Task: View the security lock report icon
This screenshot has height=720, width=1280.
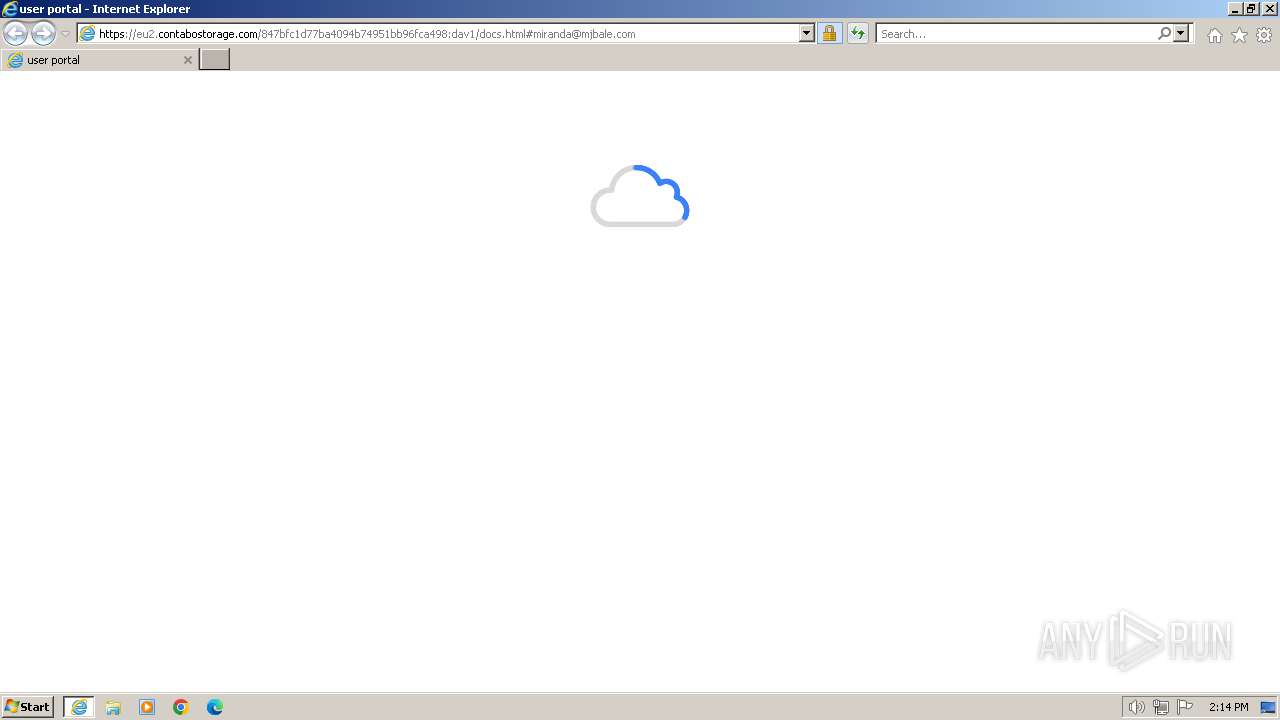Action: pyautogui.click(x=829, y=34)
